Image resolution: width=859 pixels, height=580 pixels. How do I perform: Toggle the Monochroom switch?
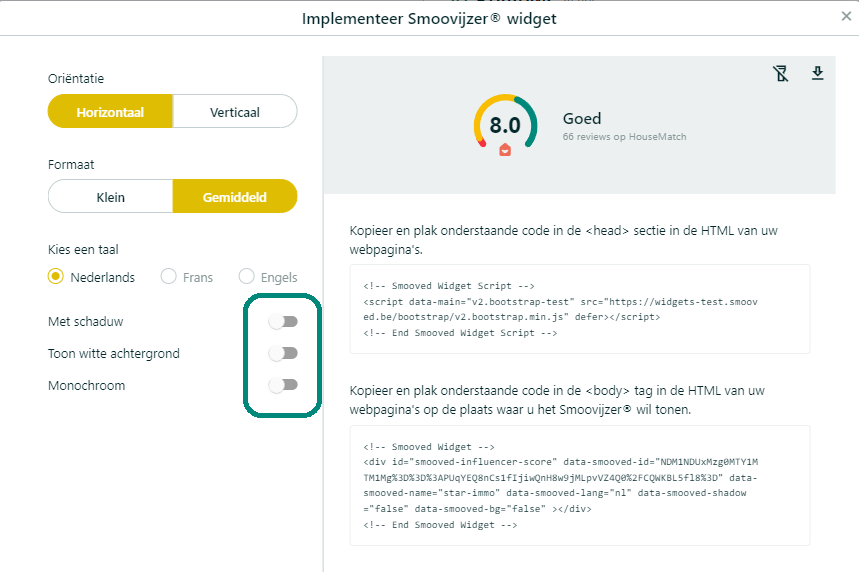click(283, 385)
